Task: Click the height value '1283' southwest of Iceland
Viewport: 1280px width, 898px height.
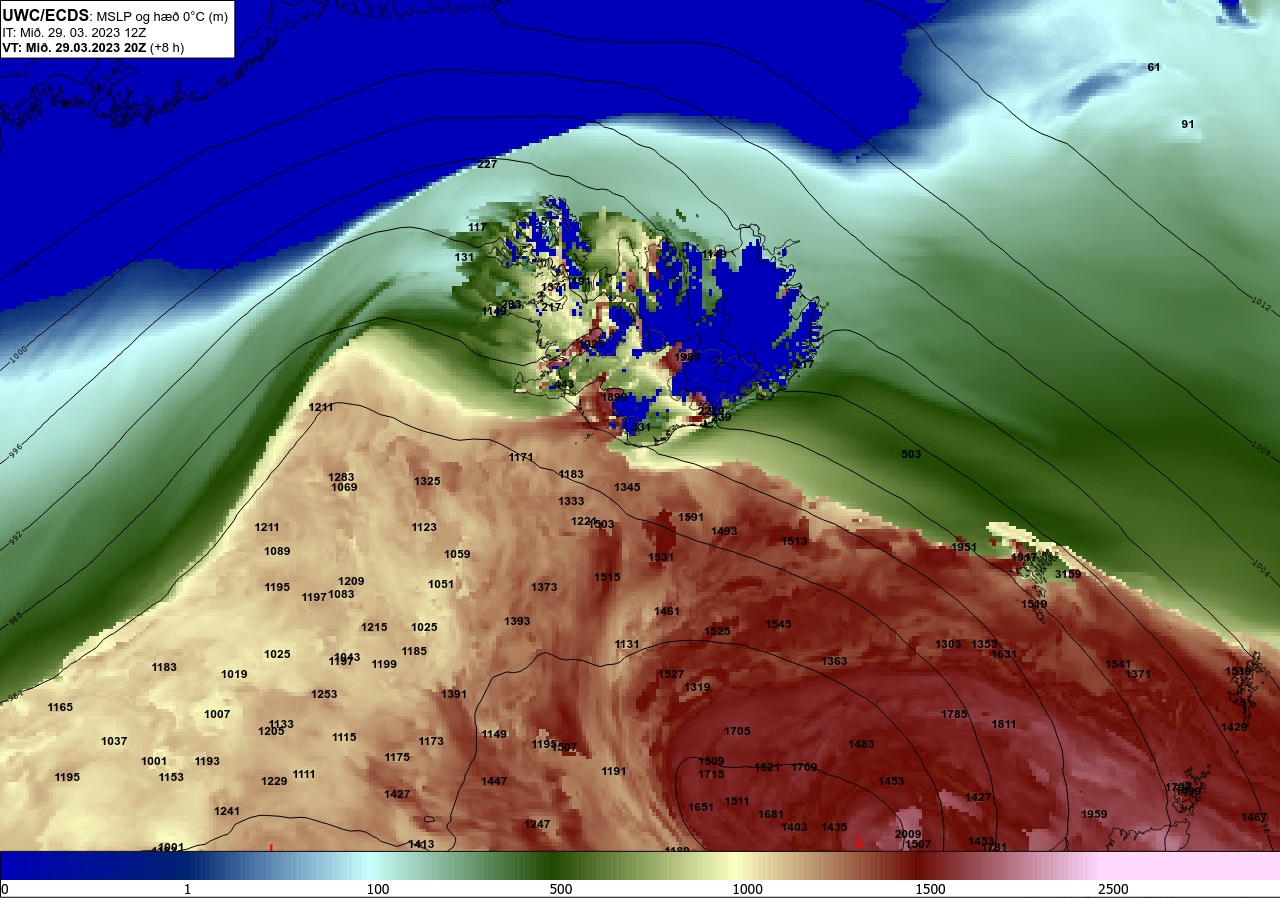Action: [341, 477]
